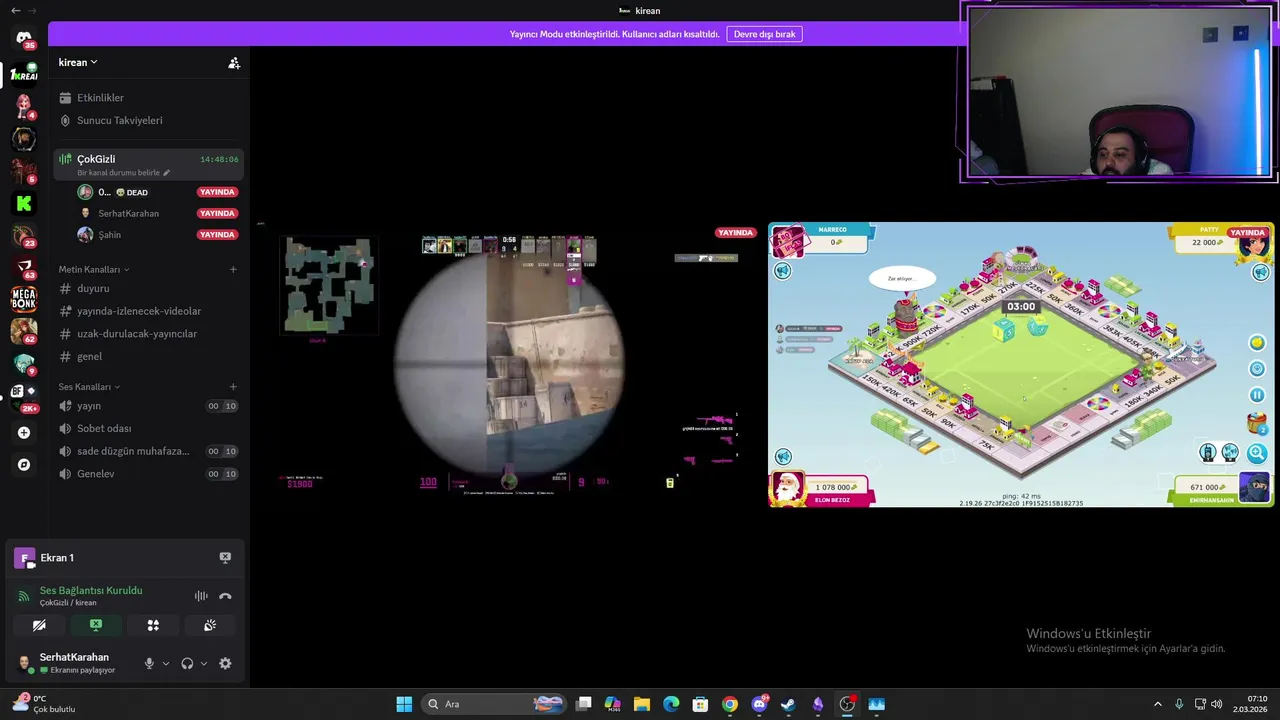Show hidden system tray icons chevron
Viewport: 1280px width, 720px height.
1158,704
